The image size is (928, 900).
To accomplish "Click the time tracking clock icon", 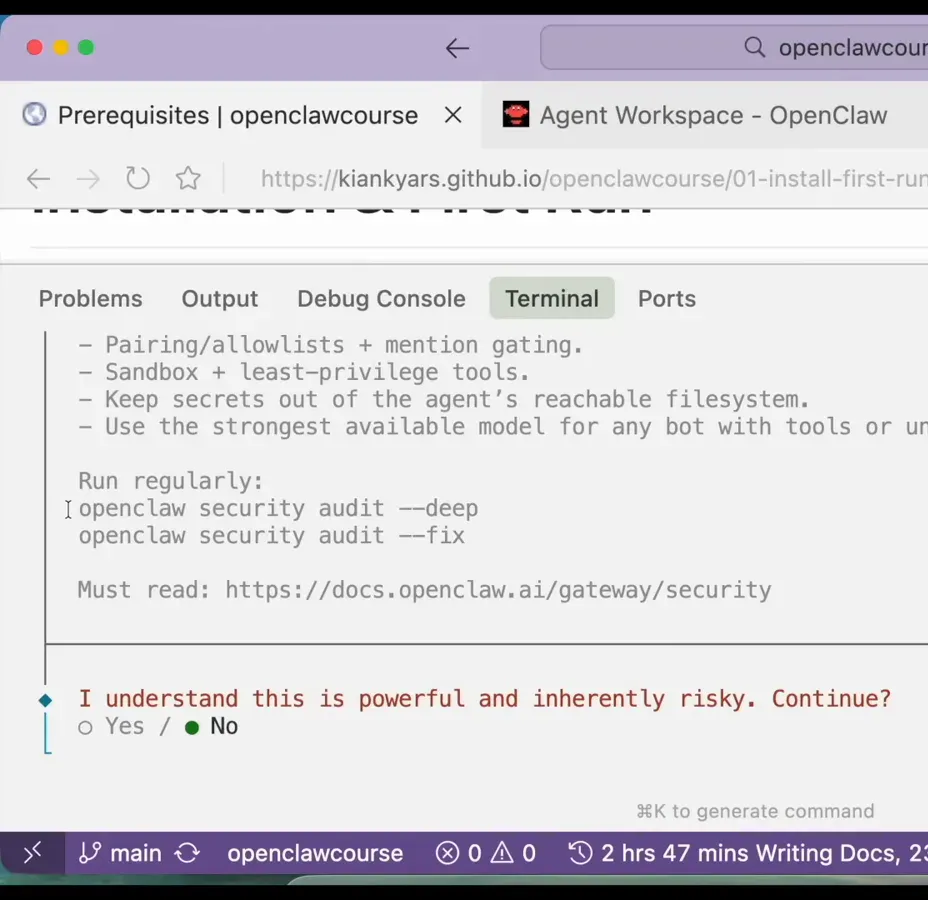I will point(580,853).
